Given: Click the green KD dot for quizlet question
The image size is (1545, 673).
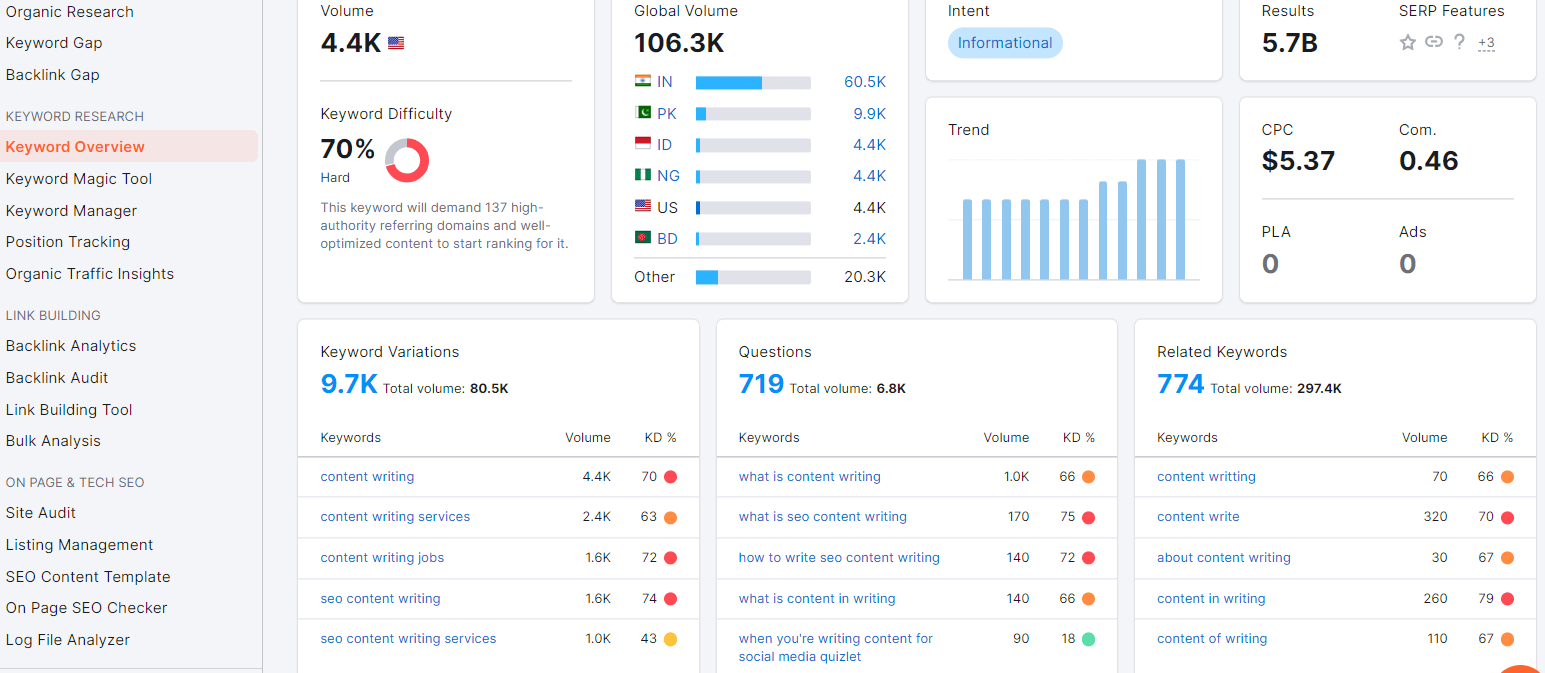Looking at the screenshot, I should click(x=1088, y=639).
